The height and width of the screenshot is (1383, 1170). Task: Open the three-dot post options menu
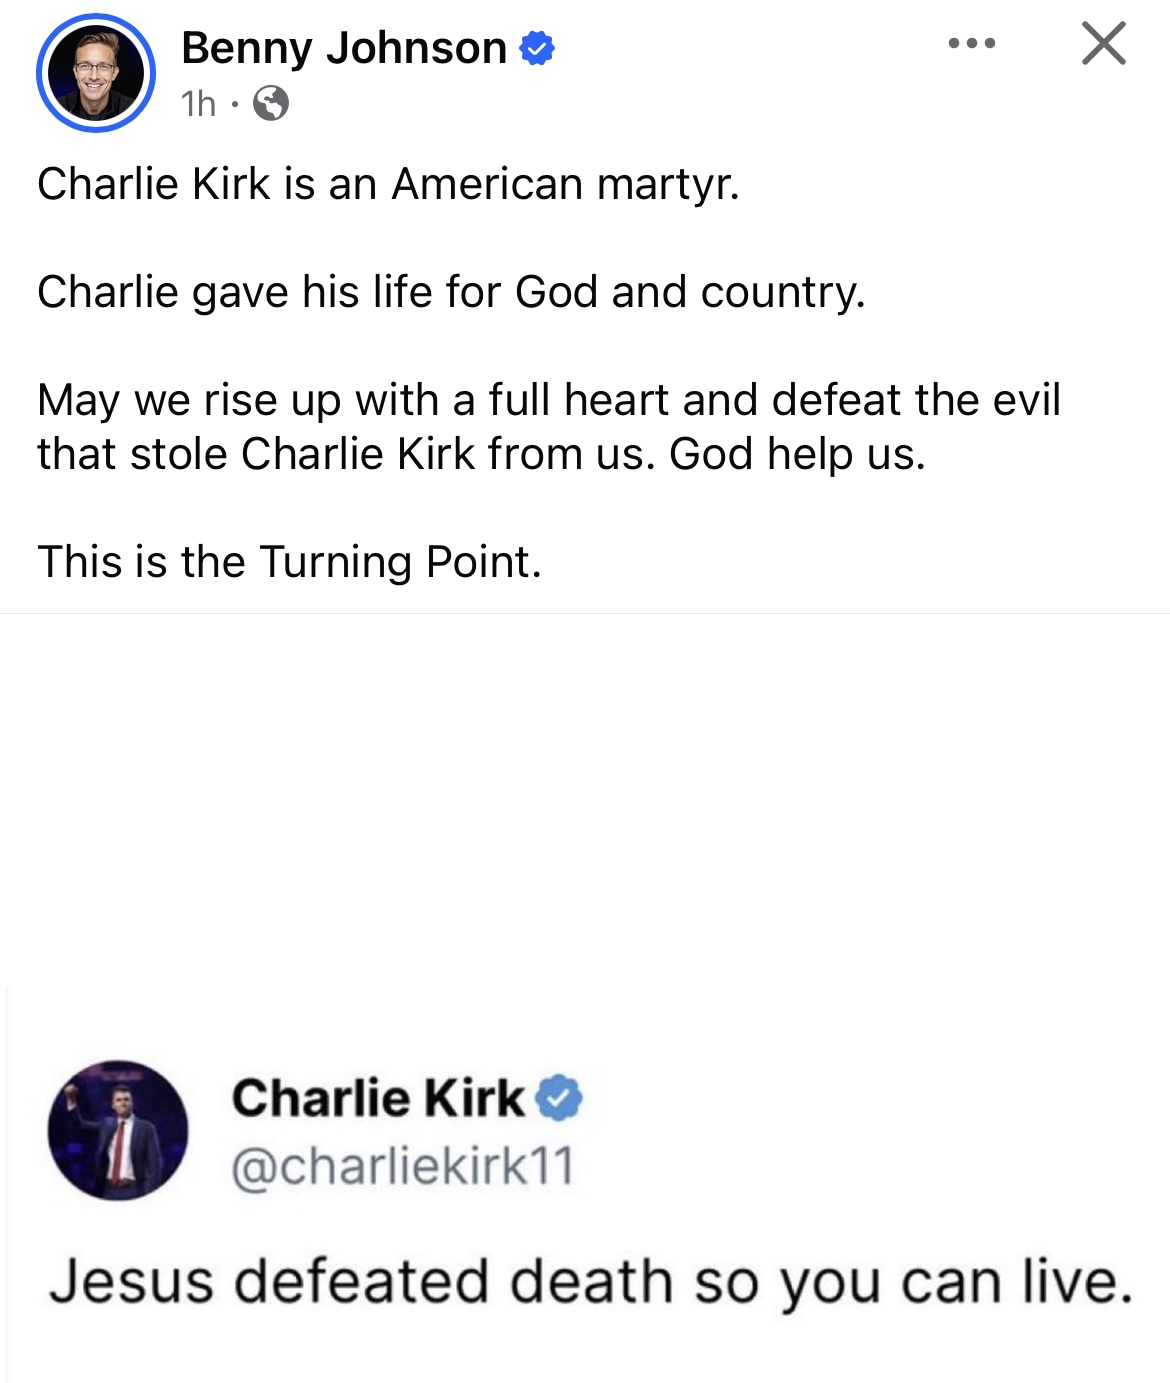click(x=972, y=43)
